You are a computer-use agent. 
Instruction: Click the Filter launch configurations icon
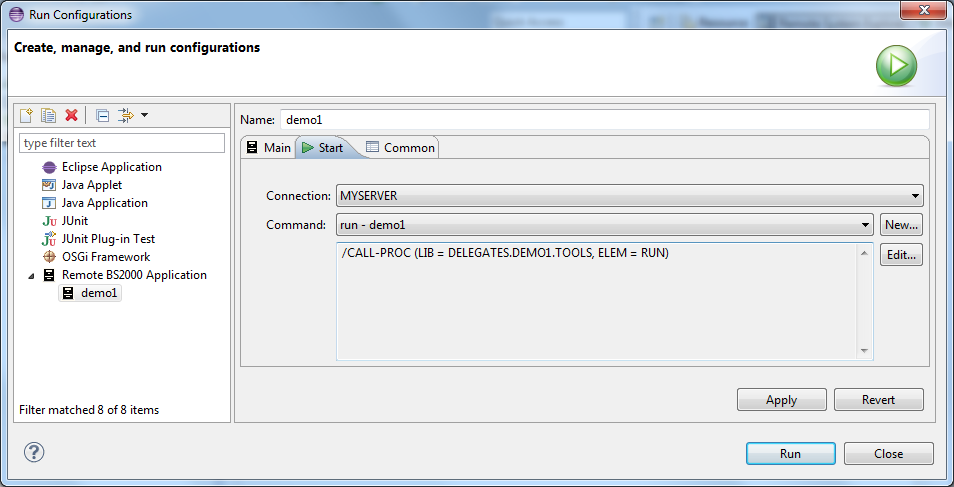click(x=125, y=116)
